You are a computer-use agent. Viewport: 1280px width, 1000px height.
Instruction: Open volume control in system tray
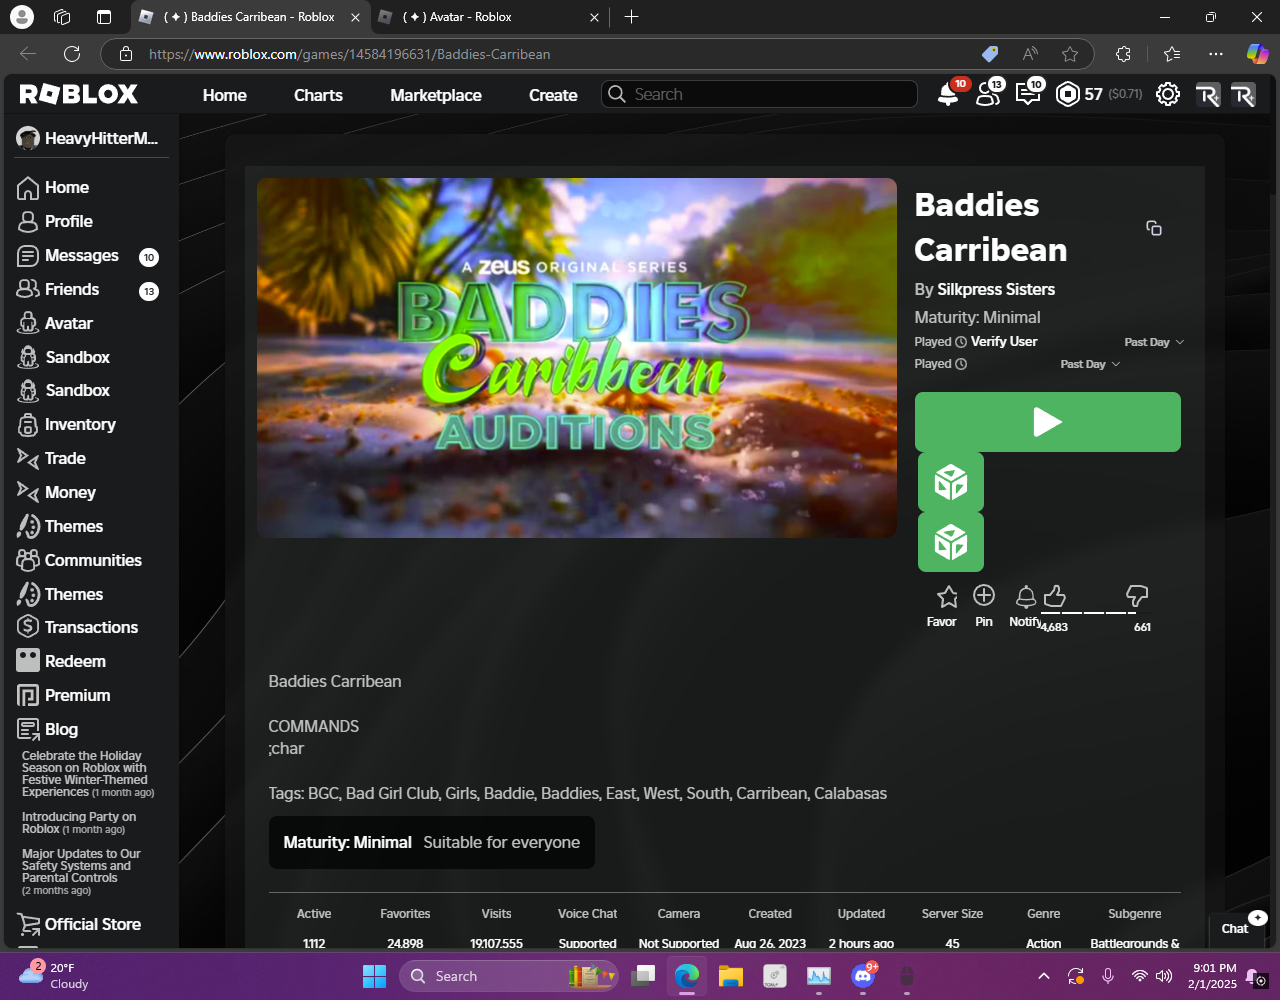pyautogui.click(x=1164, y=976)
